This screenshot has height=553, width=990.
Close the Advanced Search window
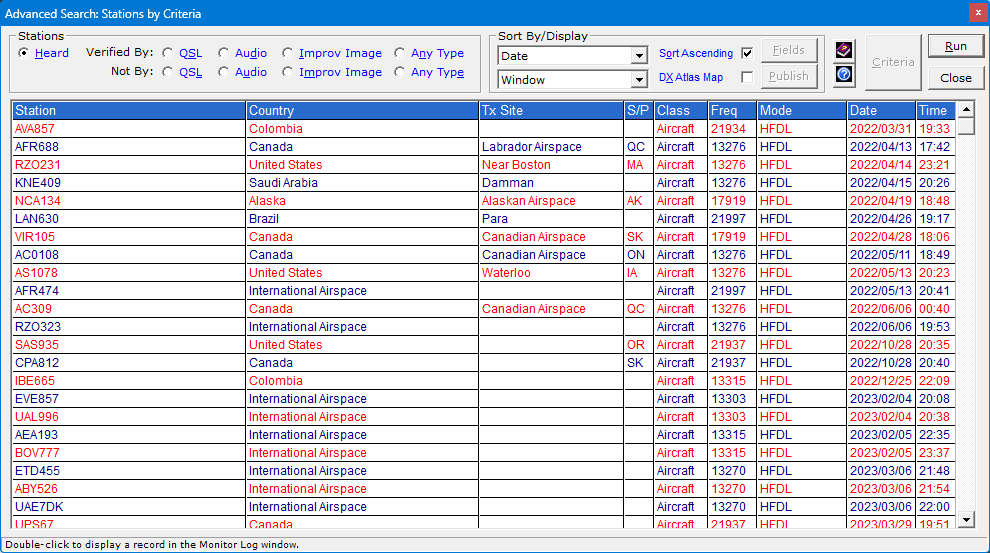coord(976,13)
